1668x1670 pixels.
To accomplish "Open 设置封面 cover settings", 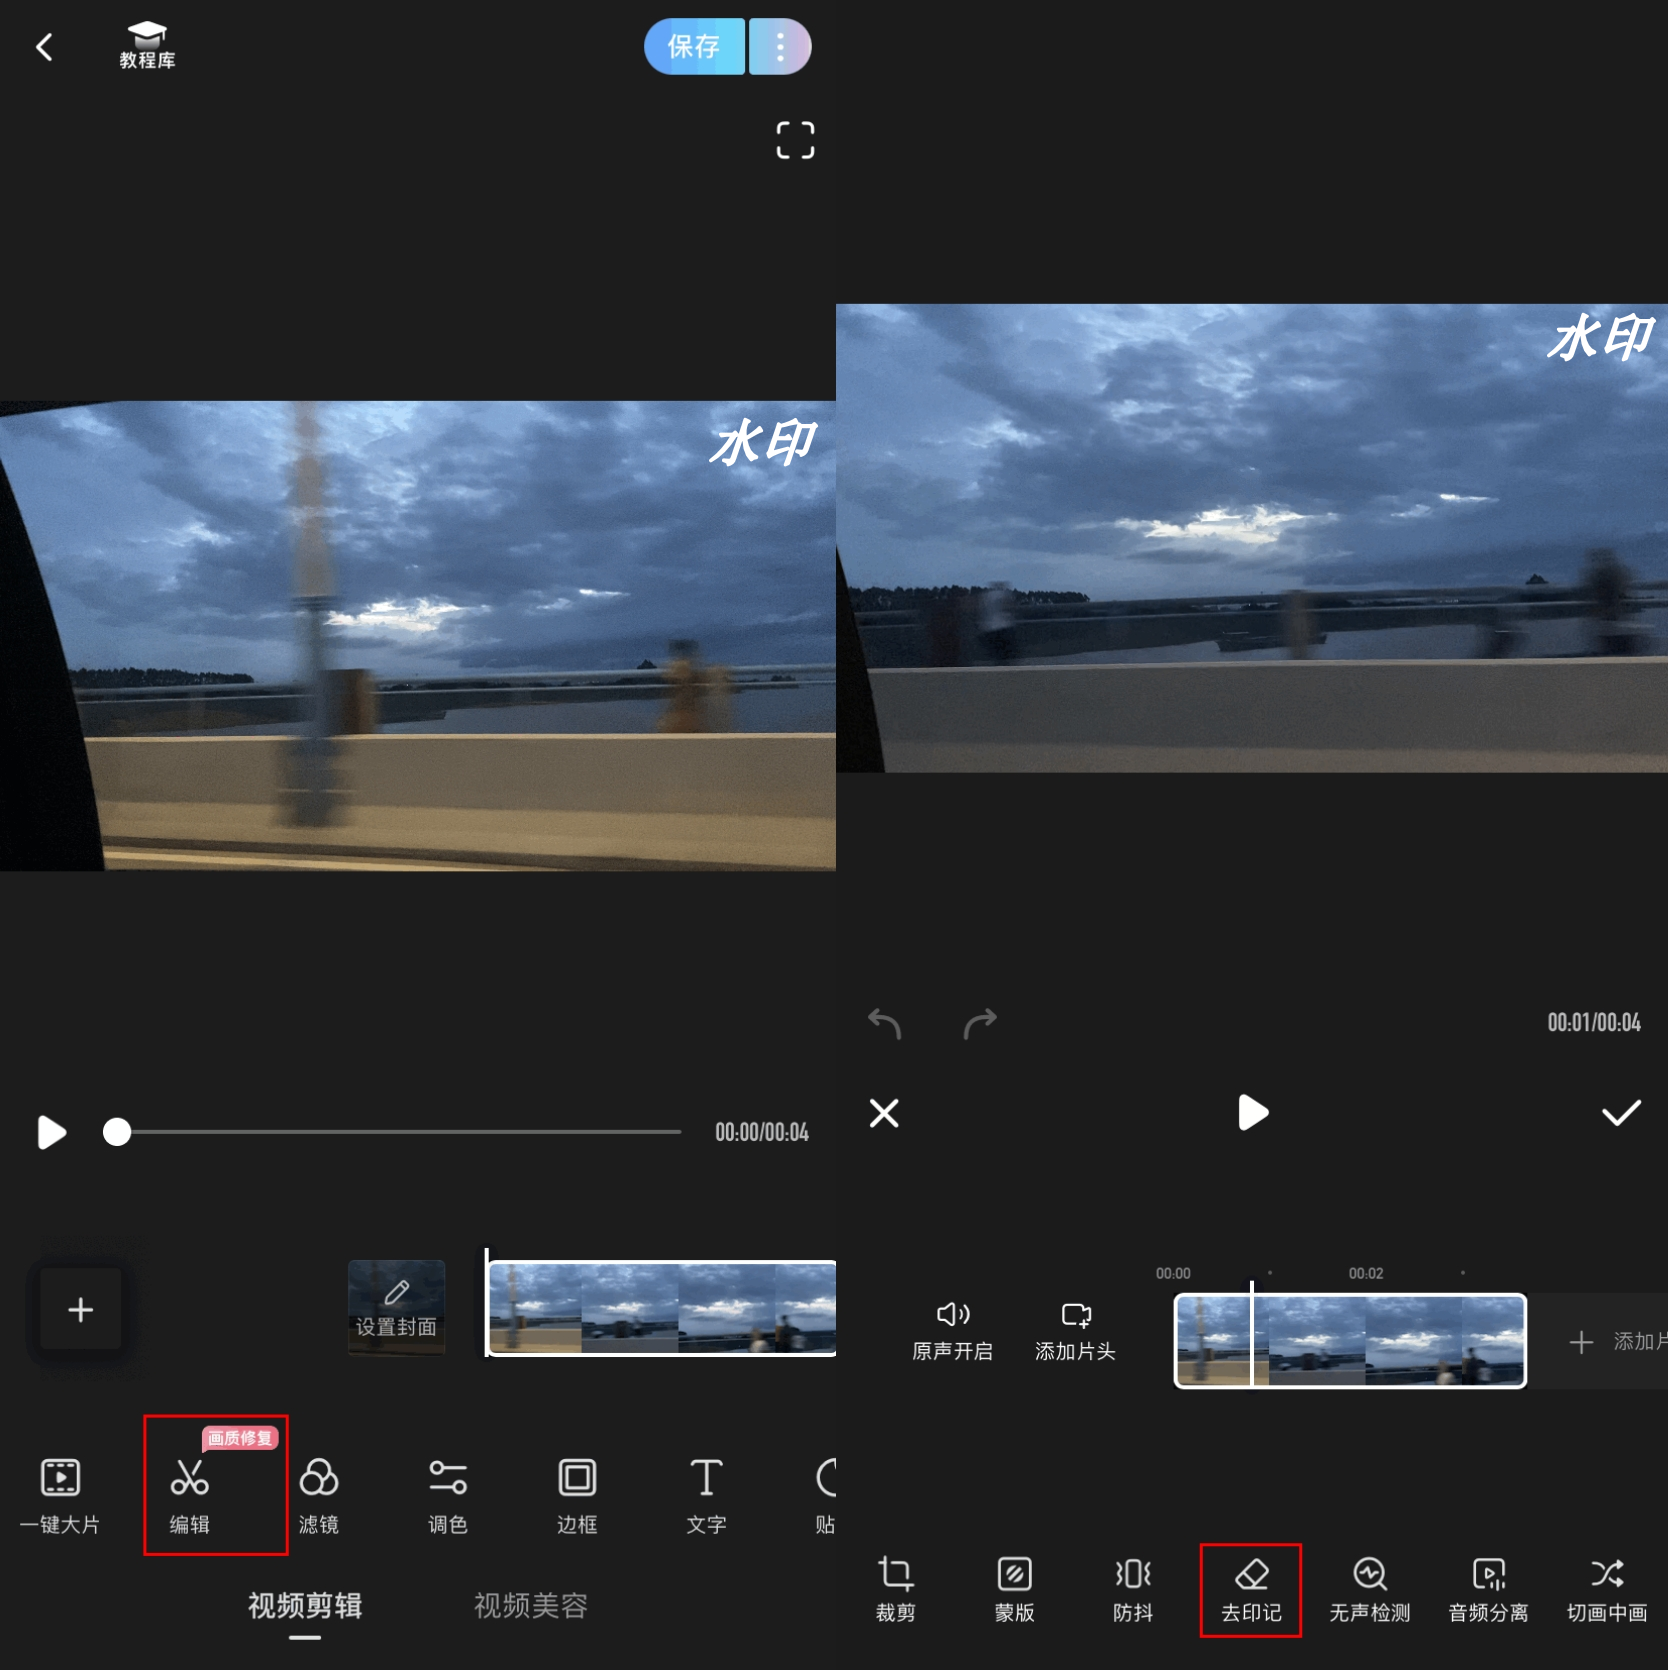I will pyautogui.click(x=396, y=1308).
